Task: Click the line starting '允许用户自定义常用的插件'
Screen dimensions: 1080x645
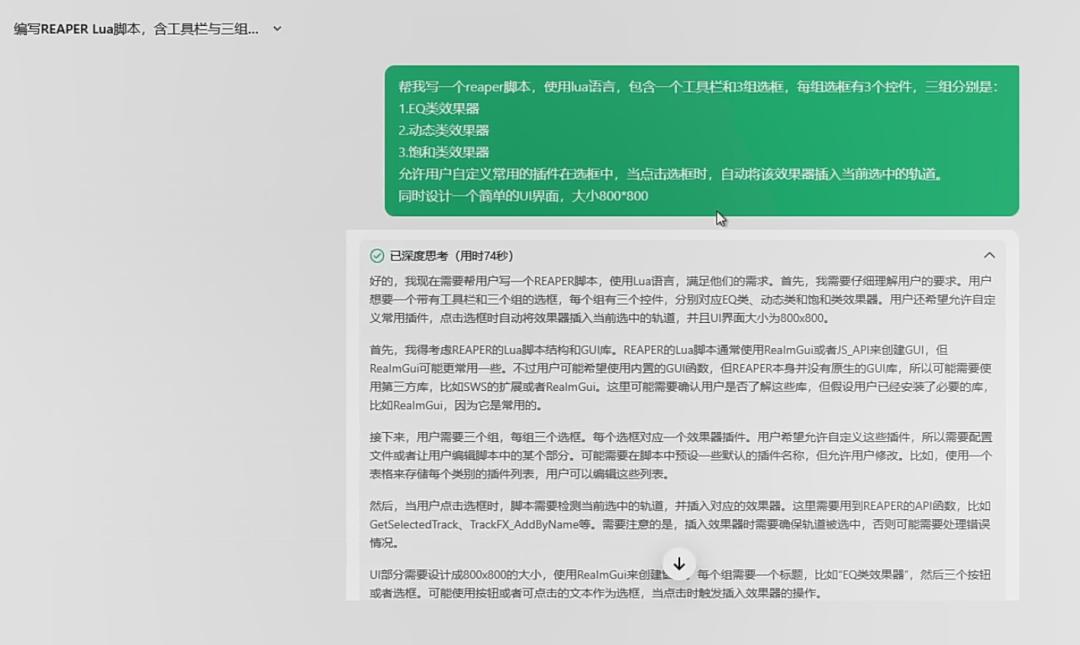Action: (670, 174)
